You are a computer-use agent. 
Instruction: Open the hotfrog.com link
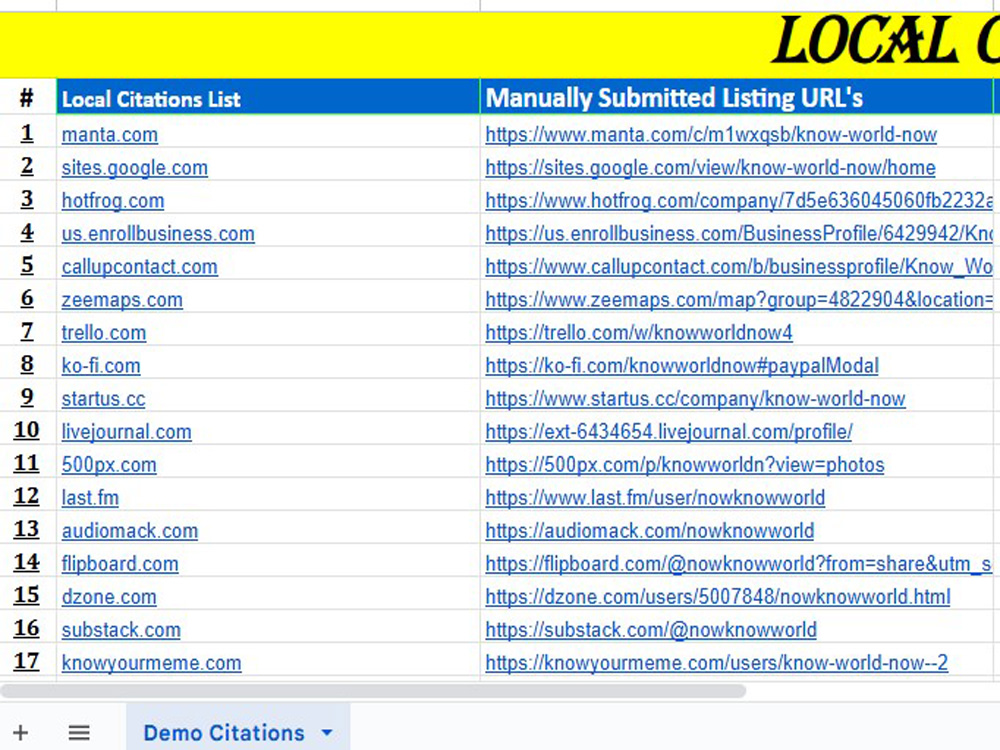click(x=113, y=201)
